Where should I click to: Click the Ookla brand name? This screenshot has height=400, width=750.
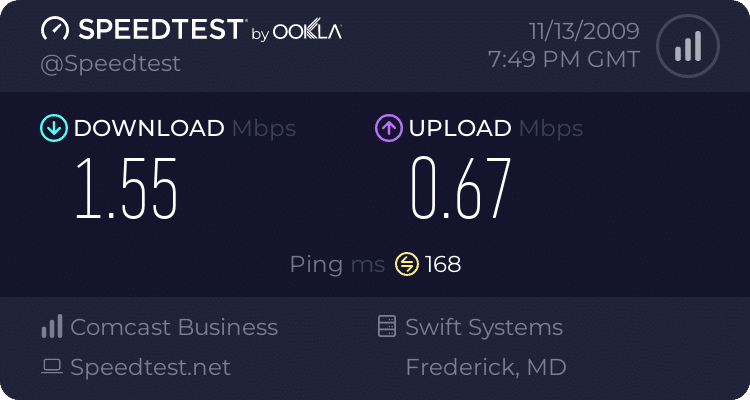(308, 32)
